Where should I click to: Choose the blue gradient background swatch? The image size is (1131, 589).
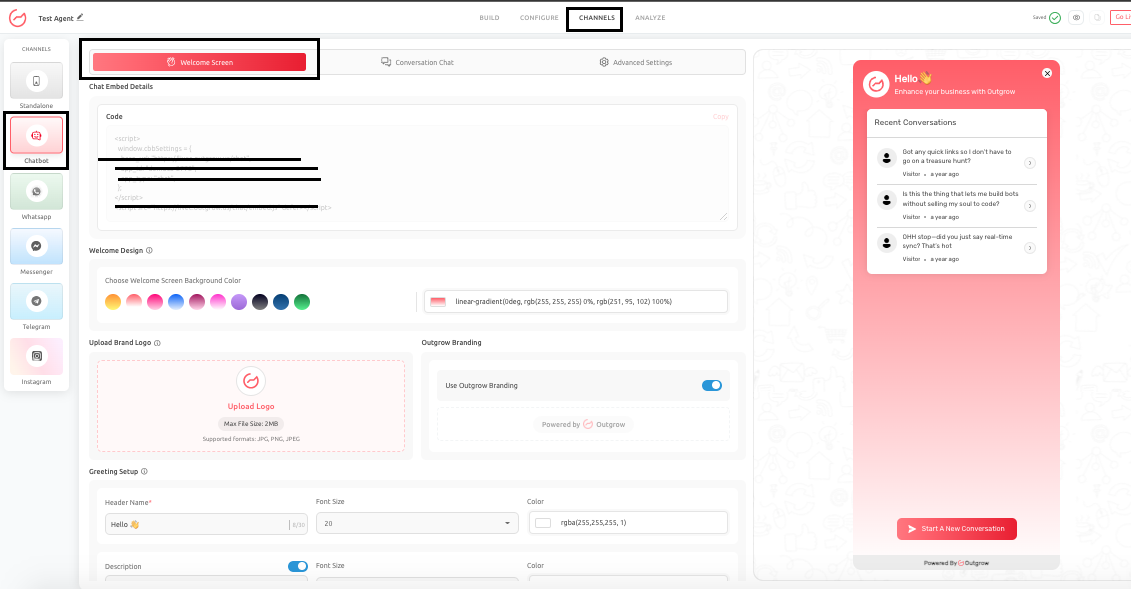(176, 302)
